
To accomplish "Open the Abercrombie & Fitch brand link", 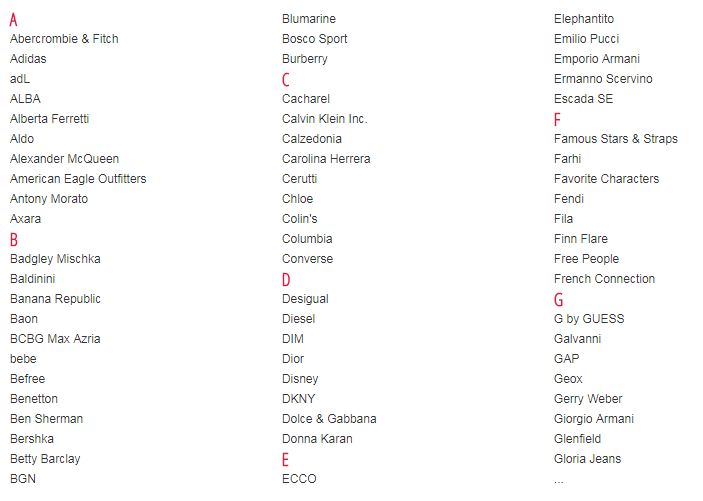I will 64,39.
